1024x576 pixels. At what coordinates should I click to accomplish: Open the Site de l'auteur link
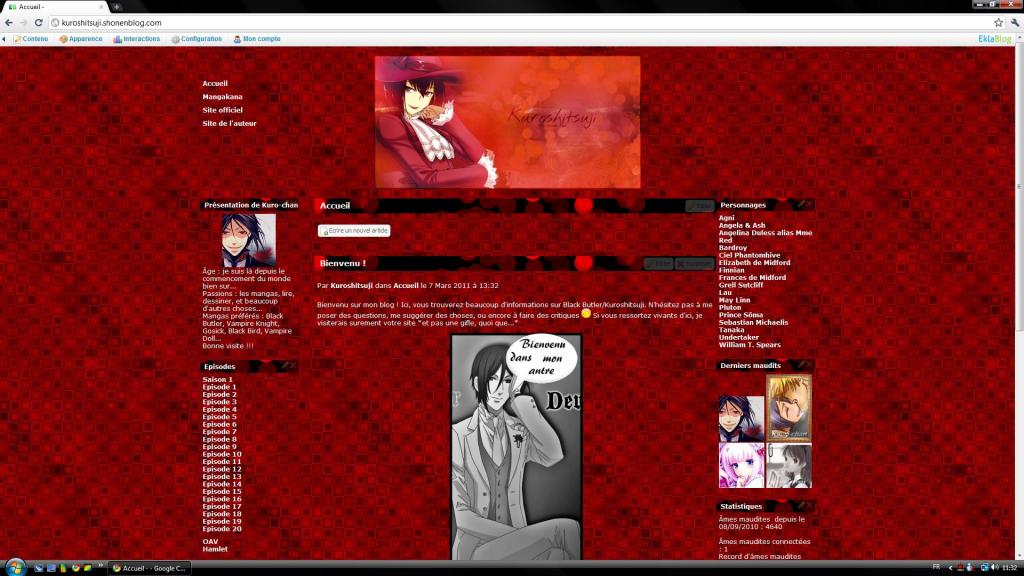coord(229,123)
